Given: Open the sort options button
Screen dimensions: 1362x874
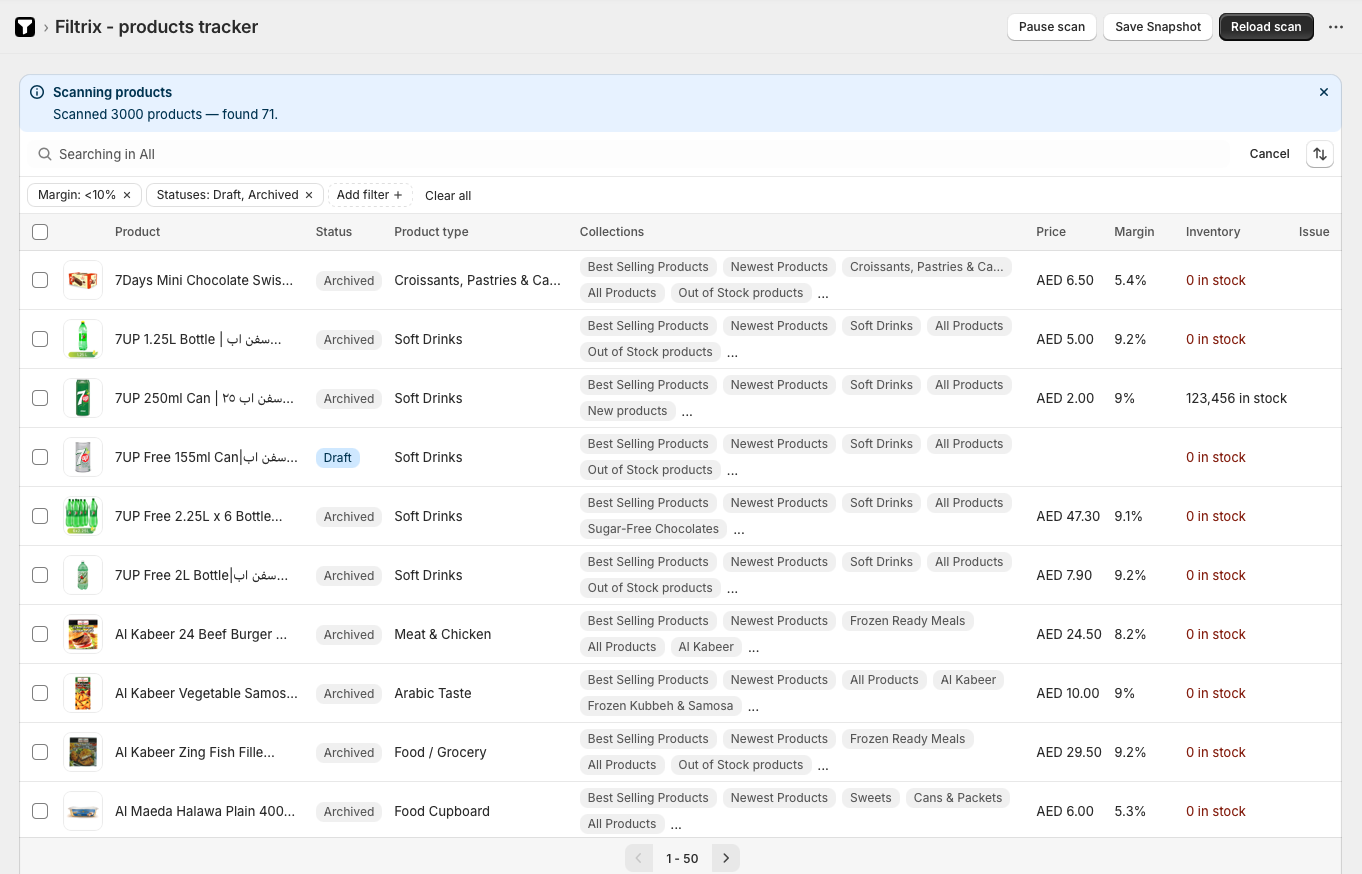Looking at the screenshot, I should 1320,154.
